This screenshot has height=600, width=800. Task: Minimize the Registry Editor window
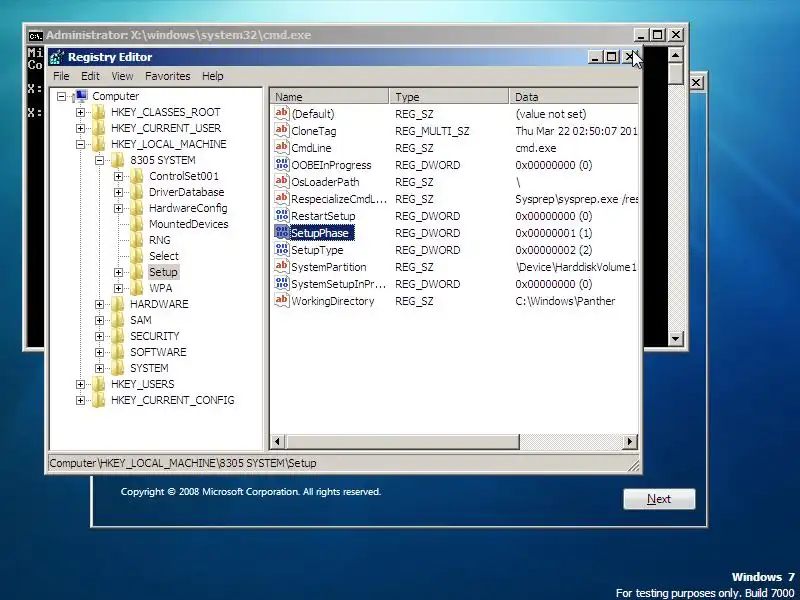click(595, 57)
